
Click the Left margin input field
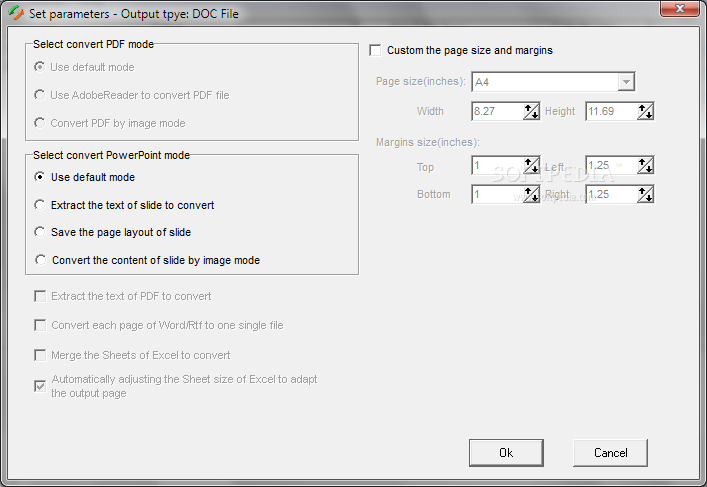click(x=611, y=165)
